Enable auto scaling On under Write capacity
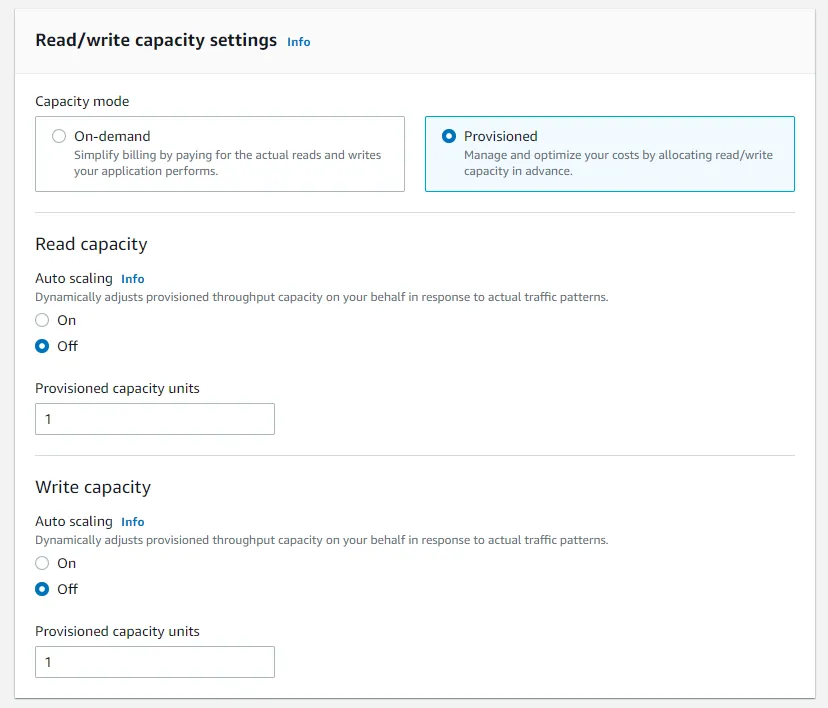The width and height of the screenshot is (828, 708). (x=42, y=563)
